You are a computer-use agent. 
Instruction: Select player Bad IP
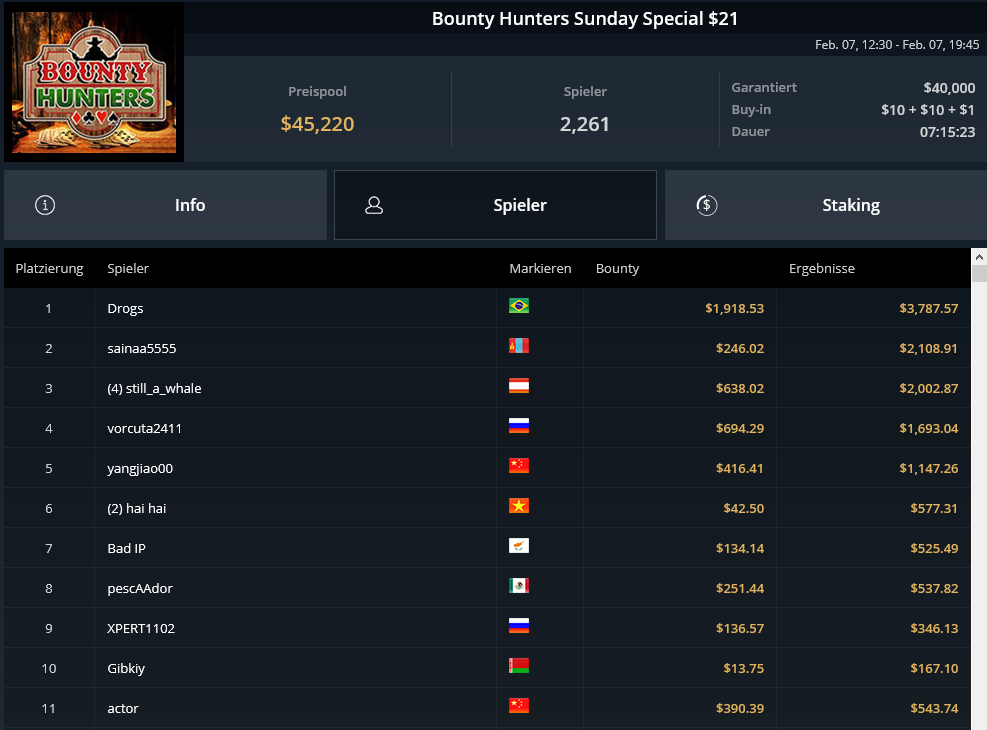click(x=127, y=549)
